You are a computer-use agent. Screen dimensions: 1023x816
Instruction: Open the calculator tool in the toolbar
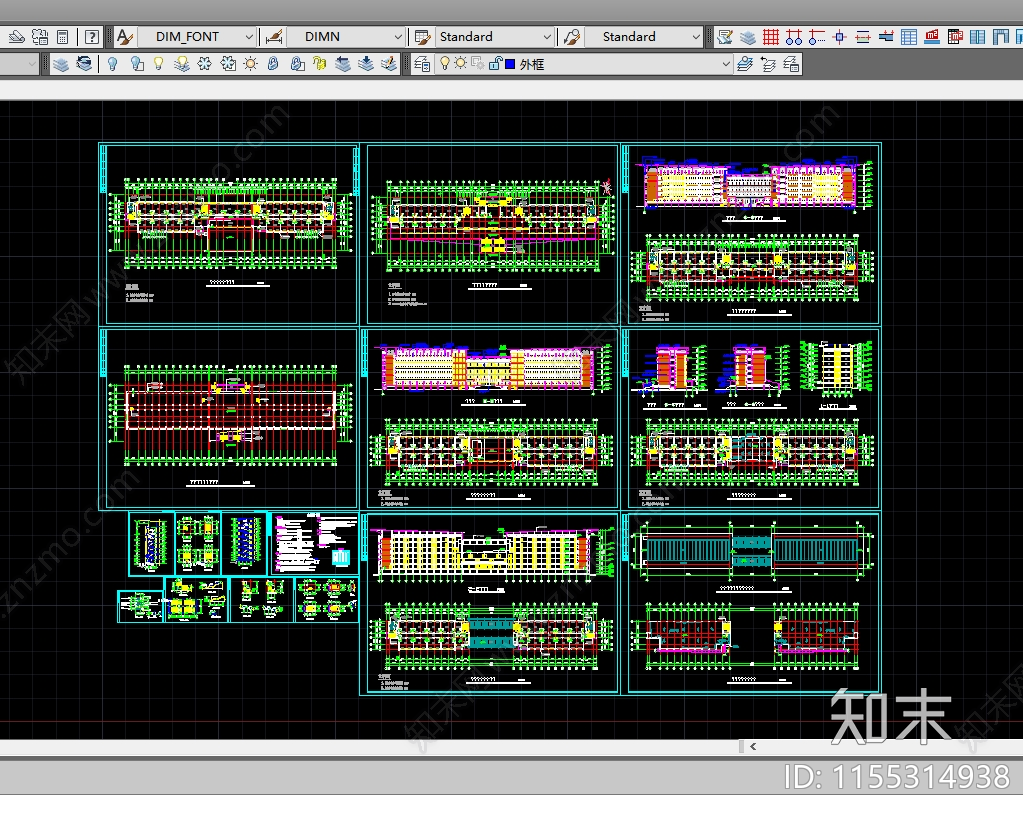[x=63, y=37]
